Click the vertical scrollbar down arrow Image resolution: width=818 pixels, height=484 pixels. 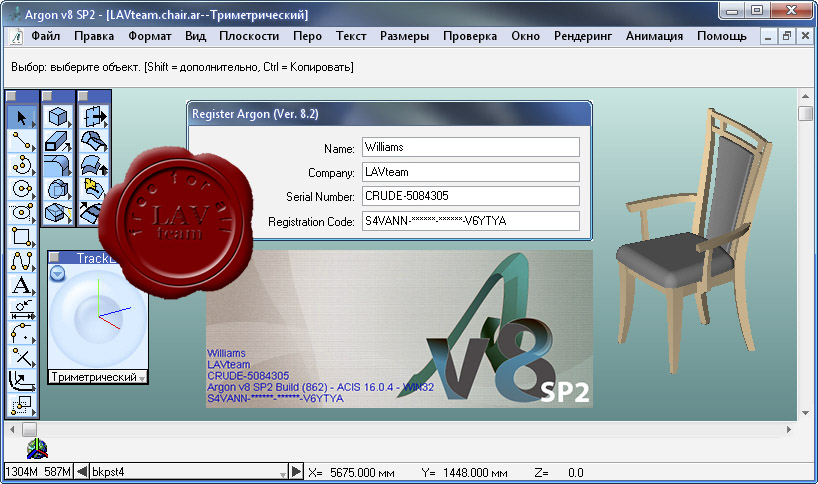[x=805, y=413]
